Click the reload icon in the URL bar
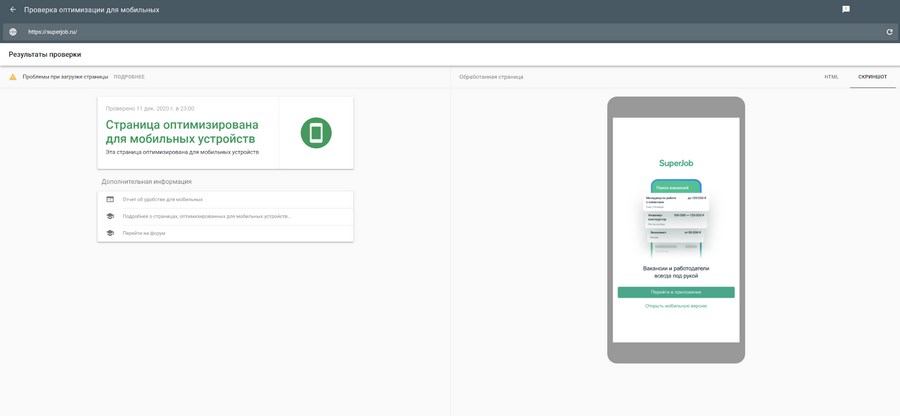900x416 pixels. [889, 32]
